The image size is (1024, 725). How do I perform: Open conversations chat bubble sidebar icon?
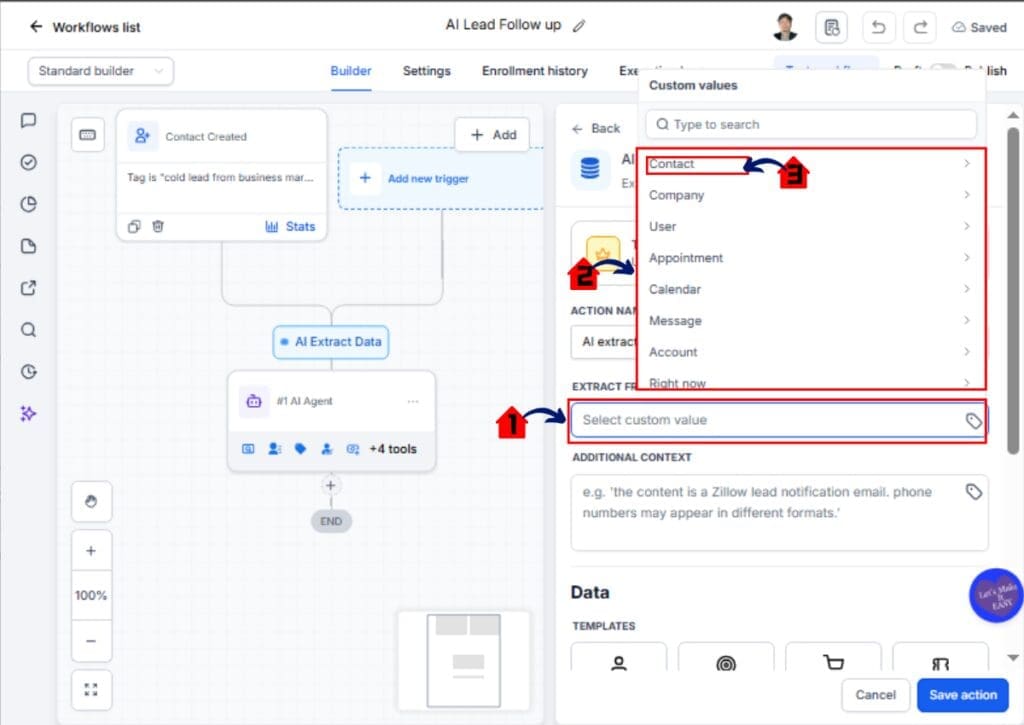pyautogui.click(x=28, y=120)
